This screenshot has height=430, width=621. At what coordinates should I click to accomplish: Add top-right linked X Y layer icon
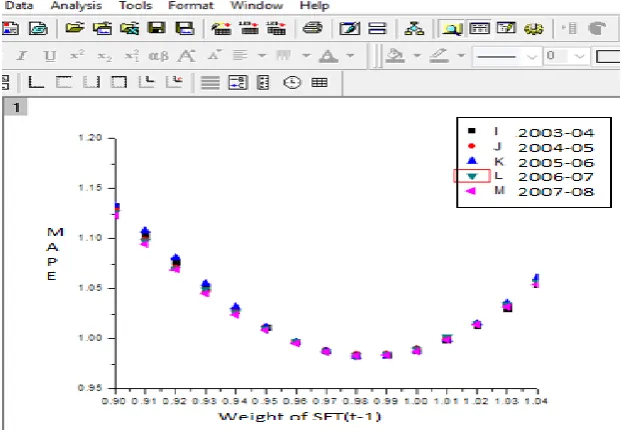coord(119,82)
